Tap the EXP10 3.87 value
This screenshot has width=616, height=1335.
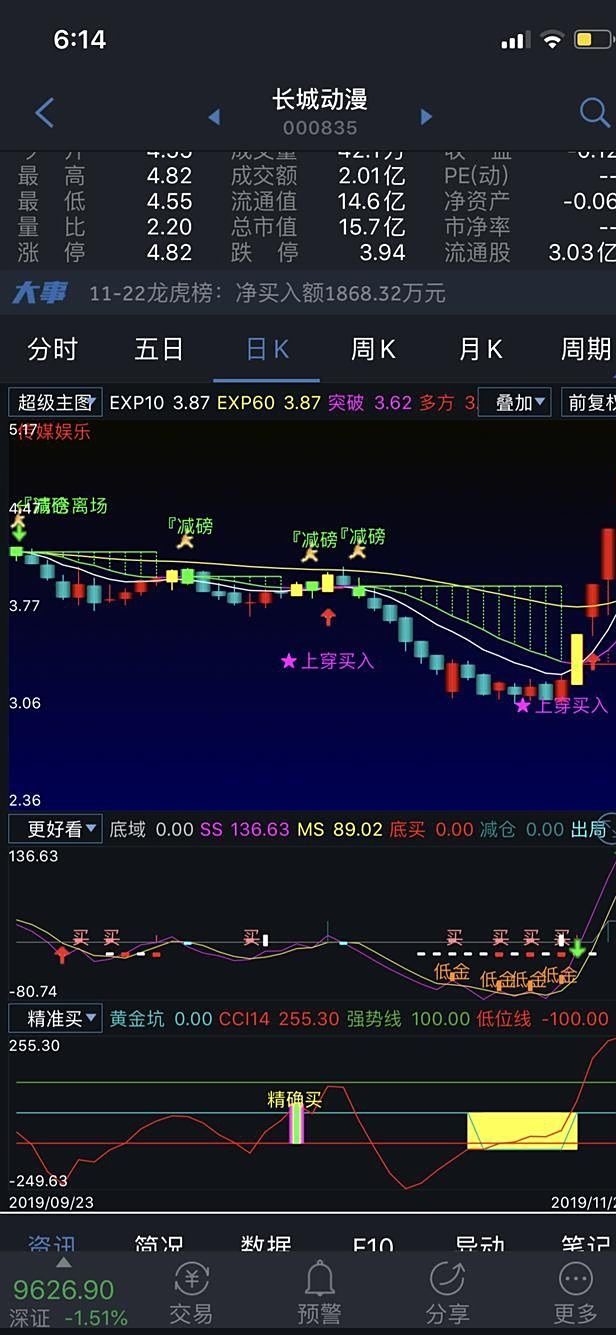[x=159, y=403]
